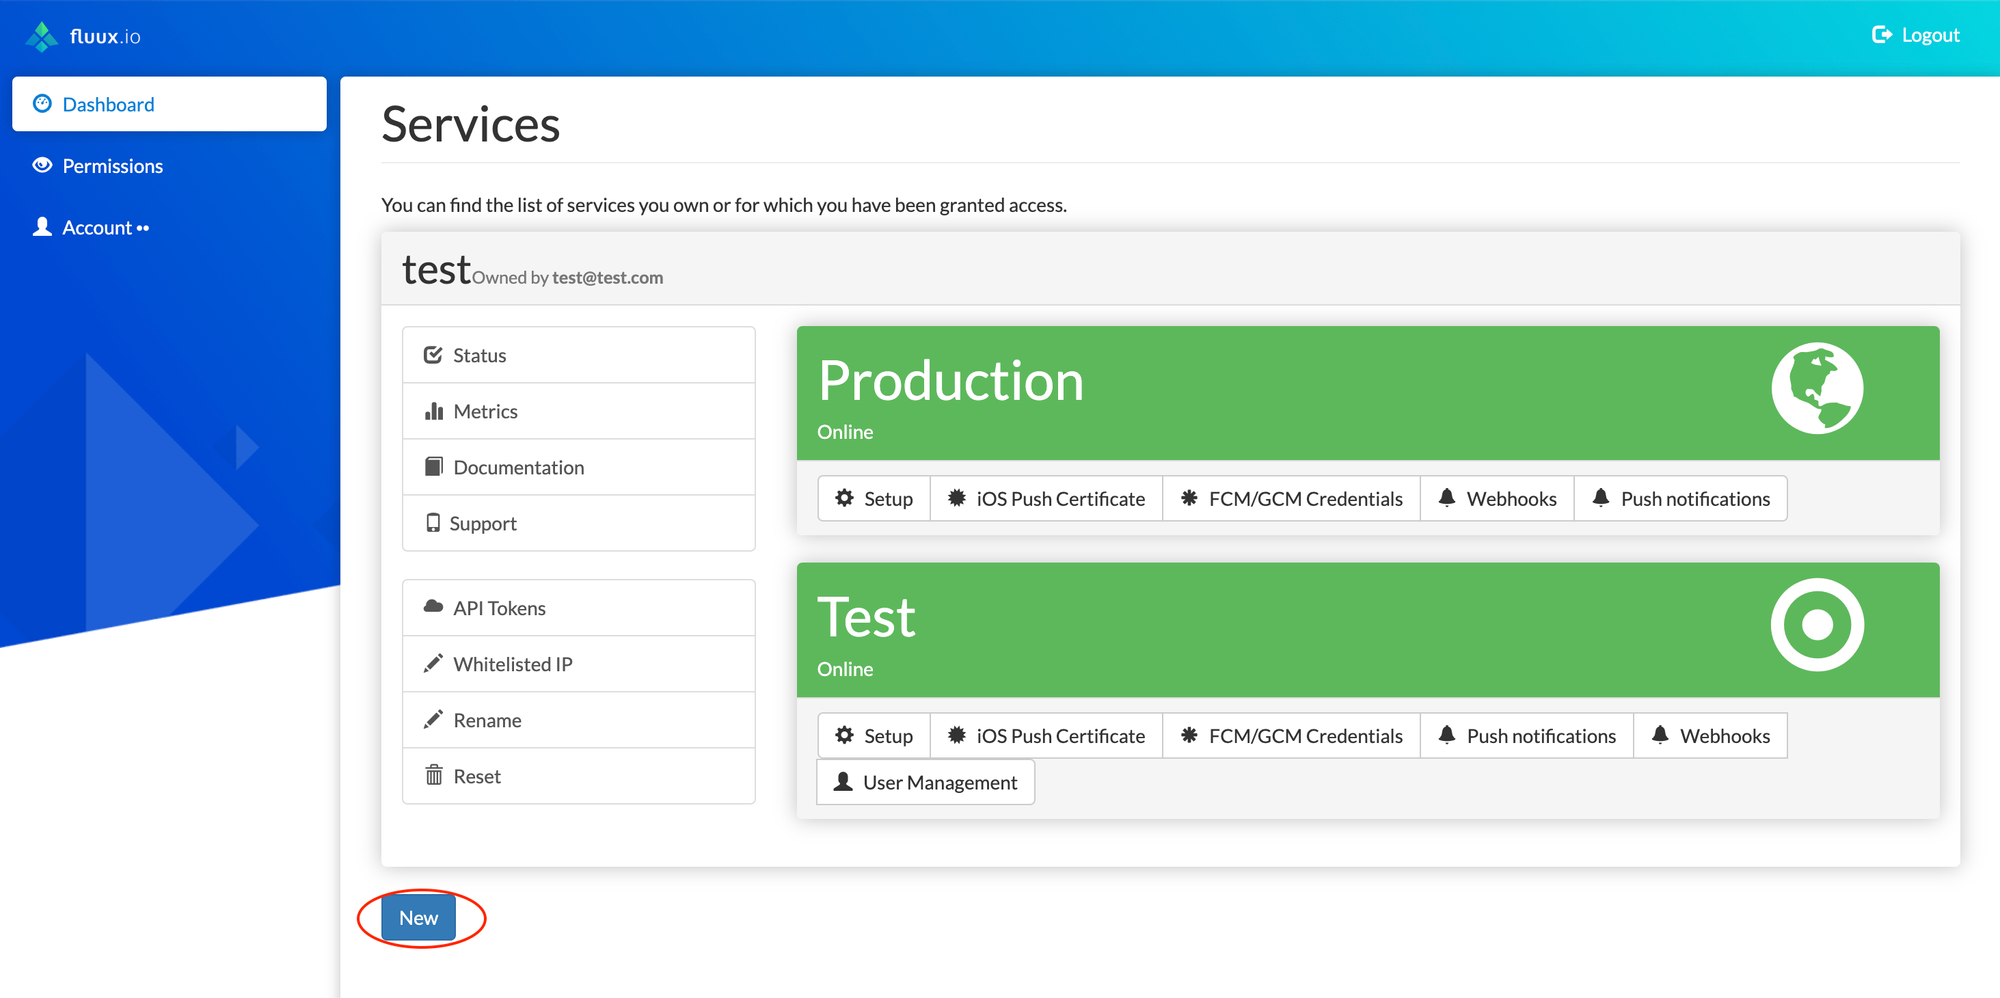Click the Status checkmark icon

[433, 355]
